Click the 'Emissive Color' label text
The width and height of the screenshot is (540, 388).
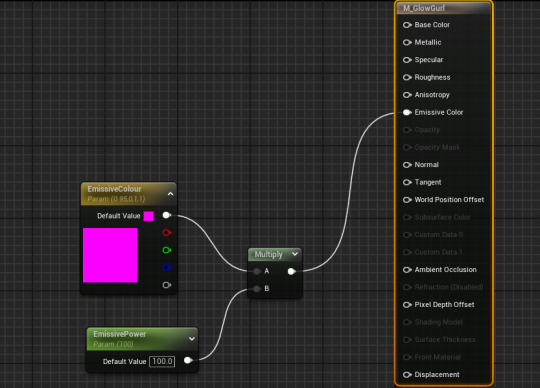click(439, 112)
